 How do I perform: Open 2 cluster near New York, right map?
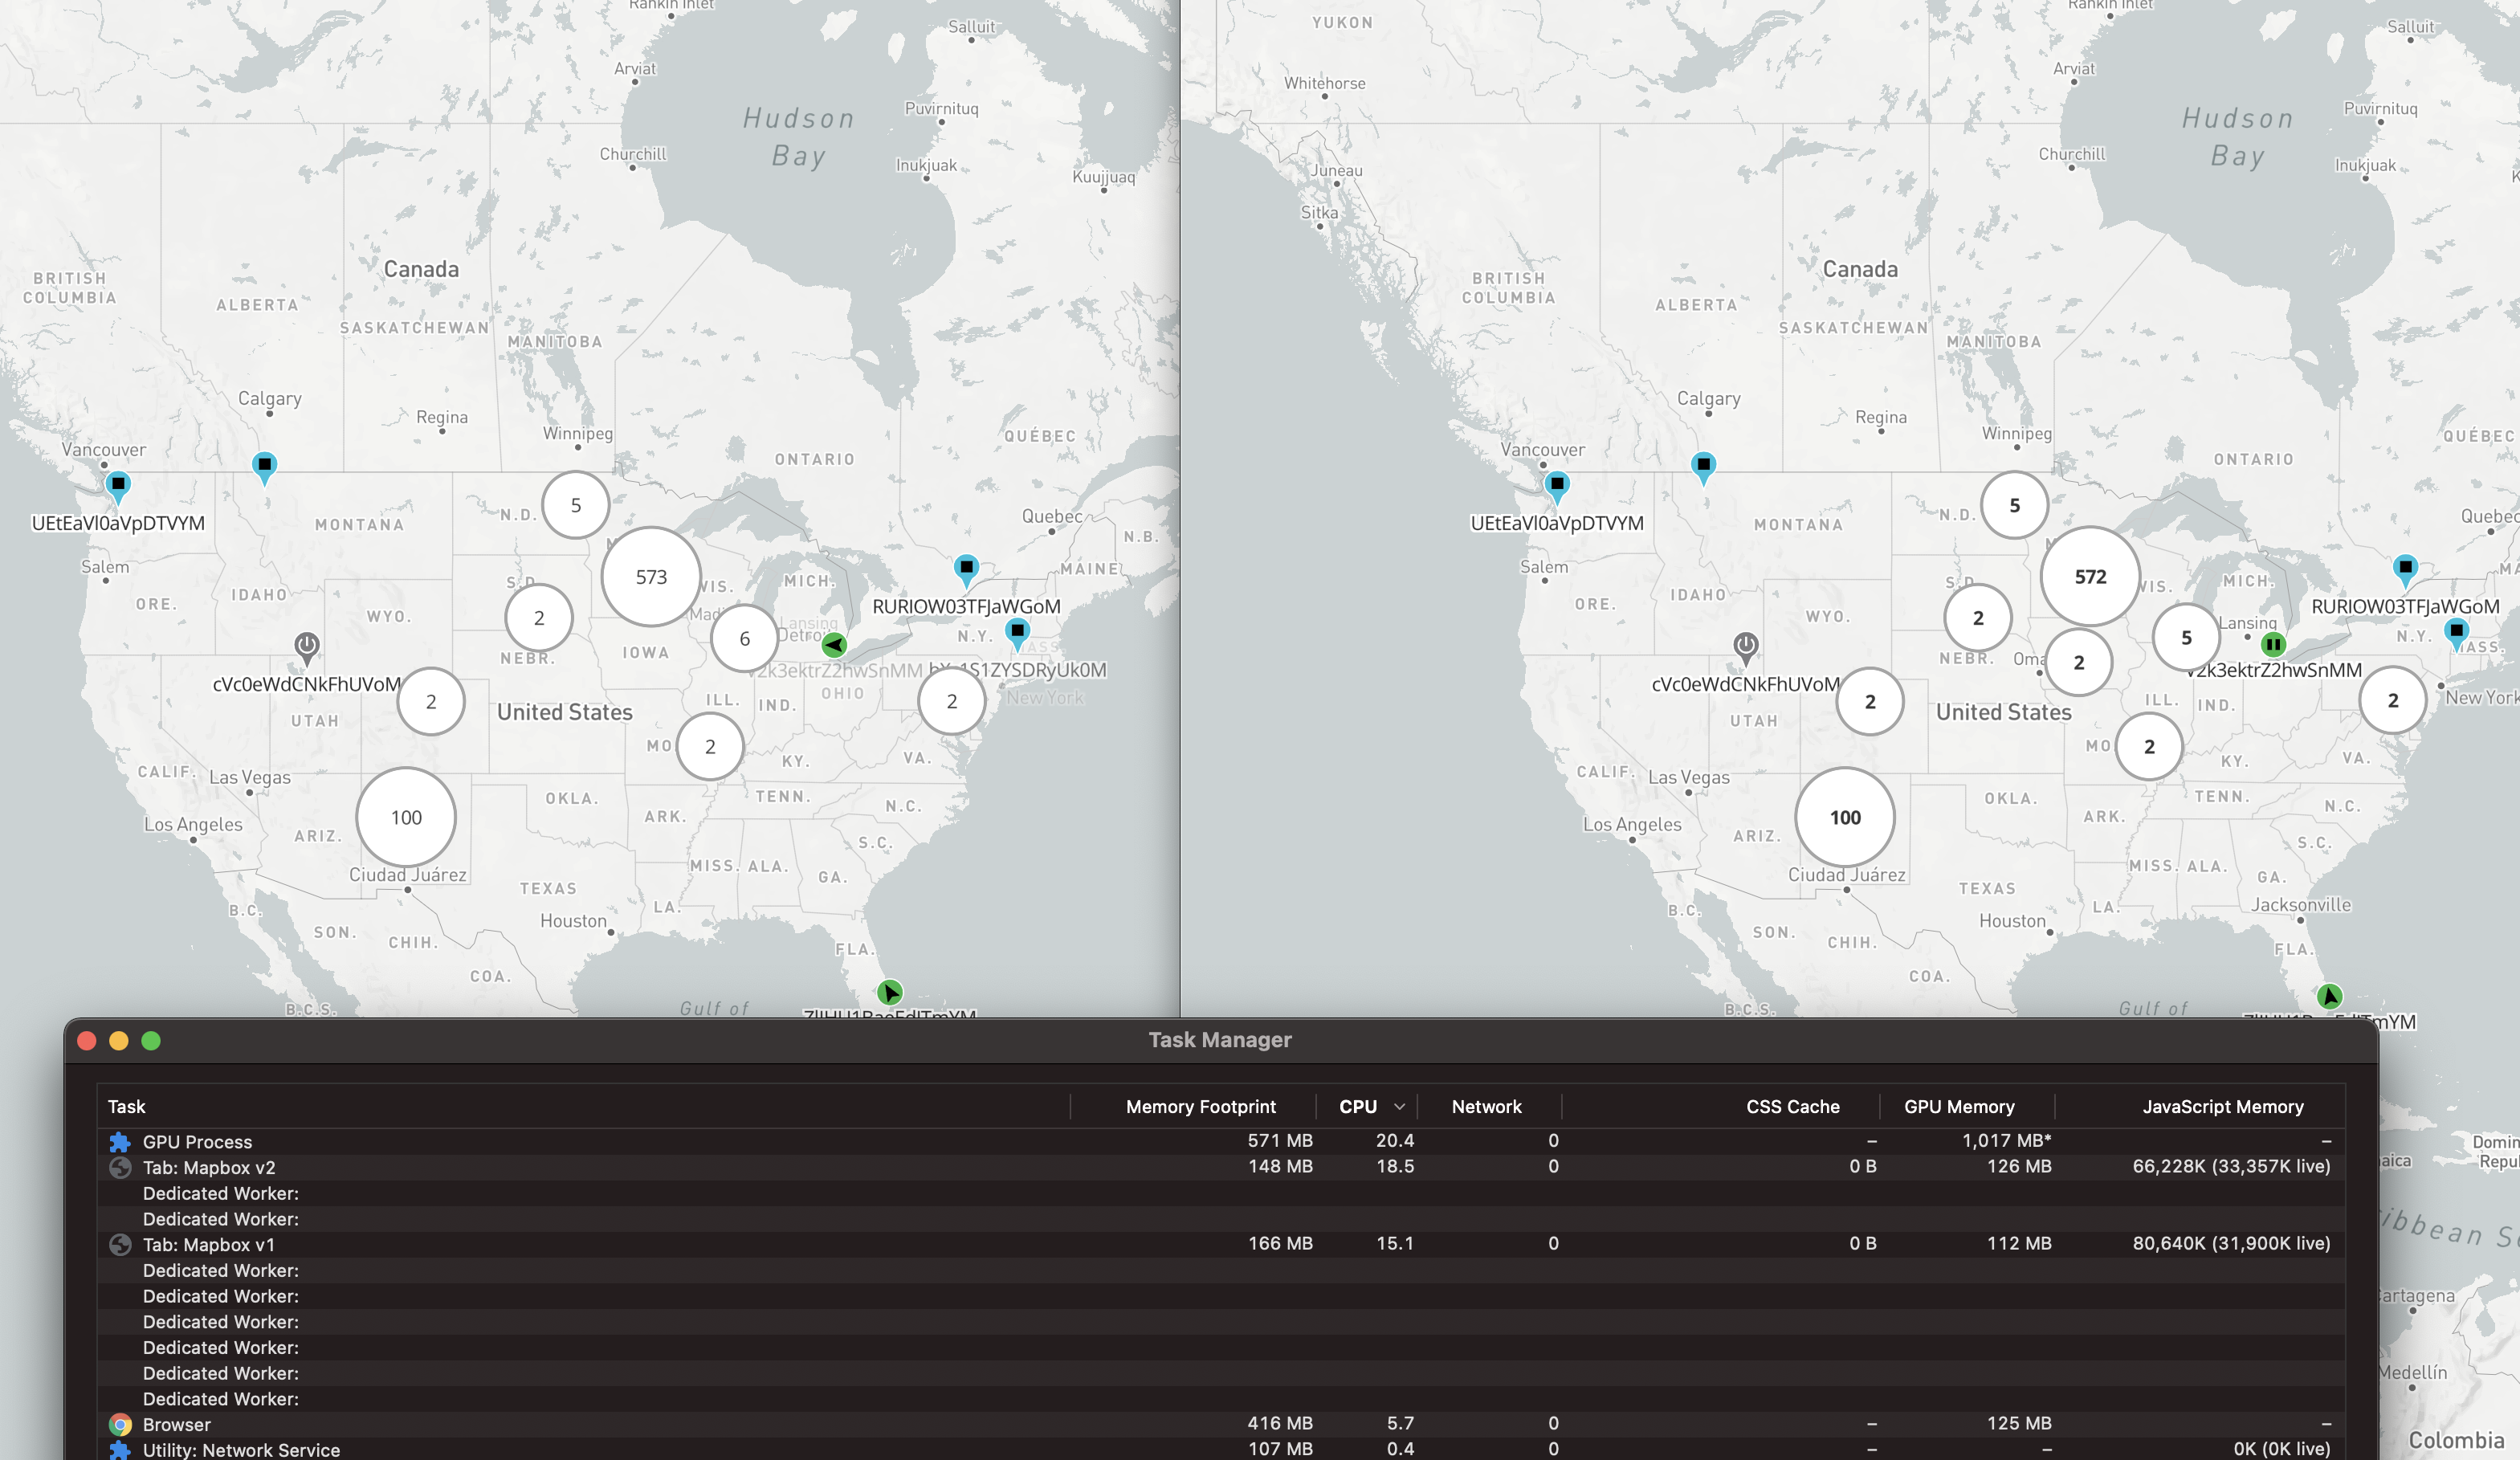(2393, 701)
